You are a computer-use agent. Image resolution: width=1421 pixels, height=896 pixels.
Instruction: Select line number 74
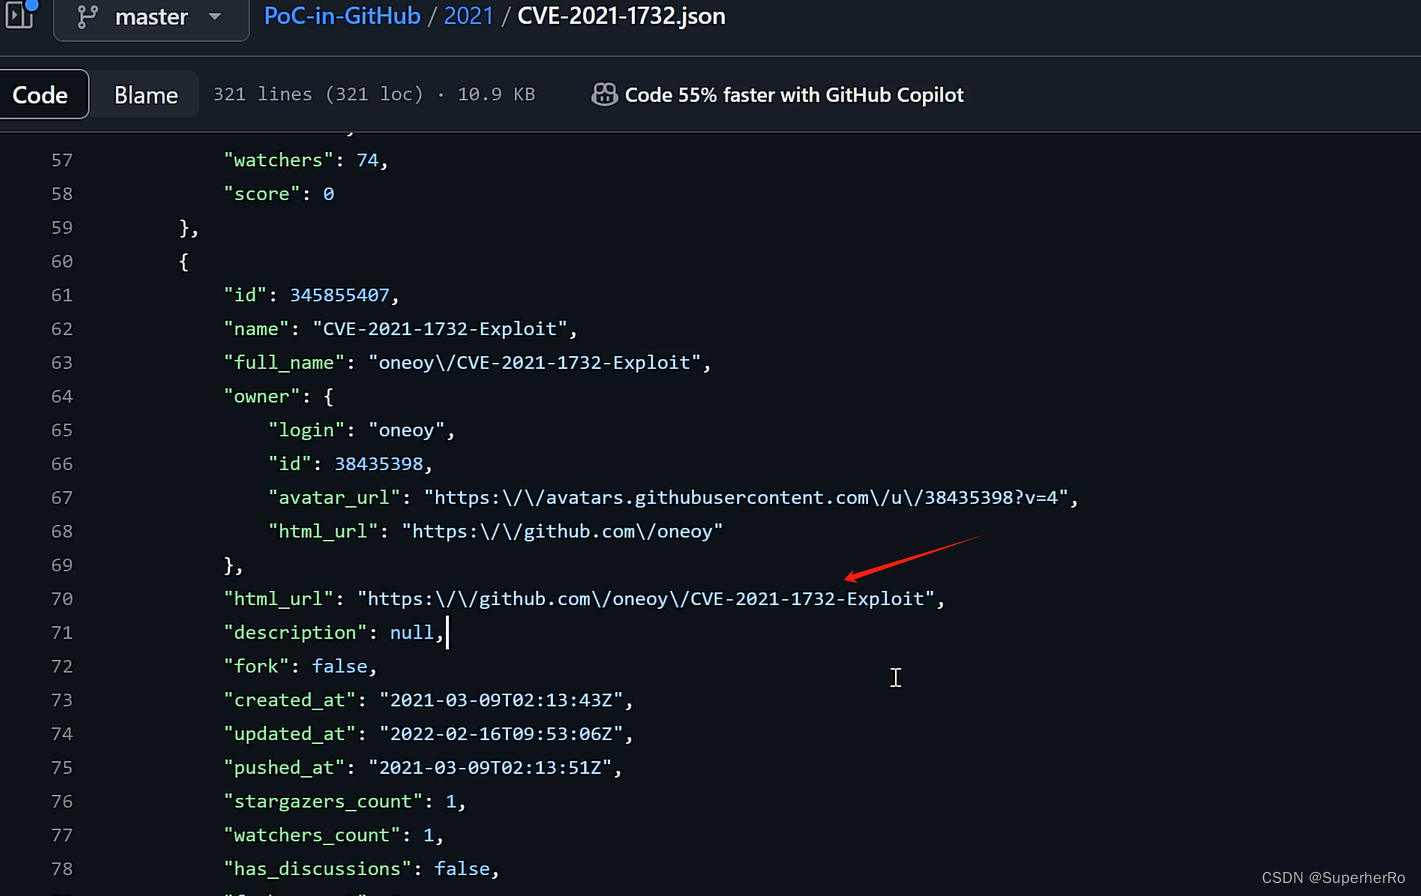pyautogui.click(x=62, y=734)
